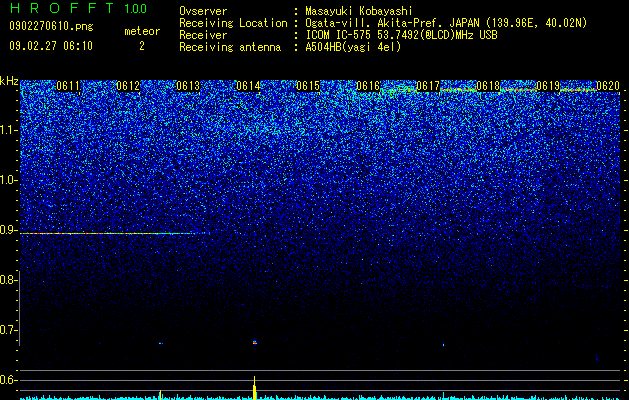This screenshot has width=629, height=400.
Task: Click the 0.7 kHz axis label
Action: click(x=9, y=330)
